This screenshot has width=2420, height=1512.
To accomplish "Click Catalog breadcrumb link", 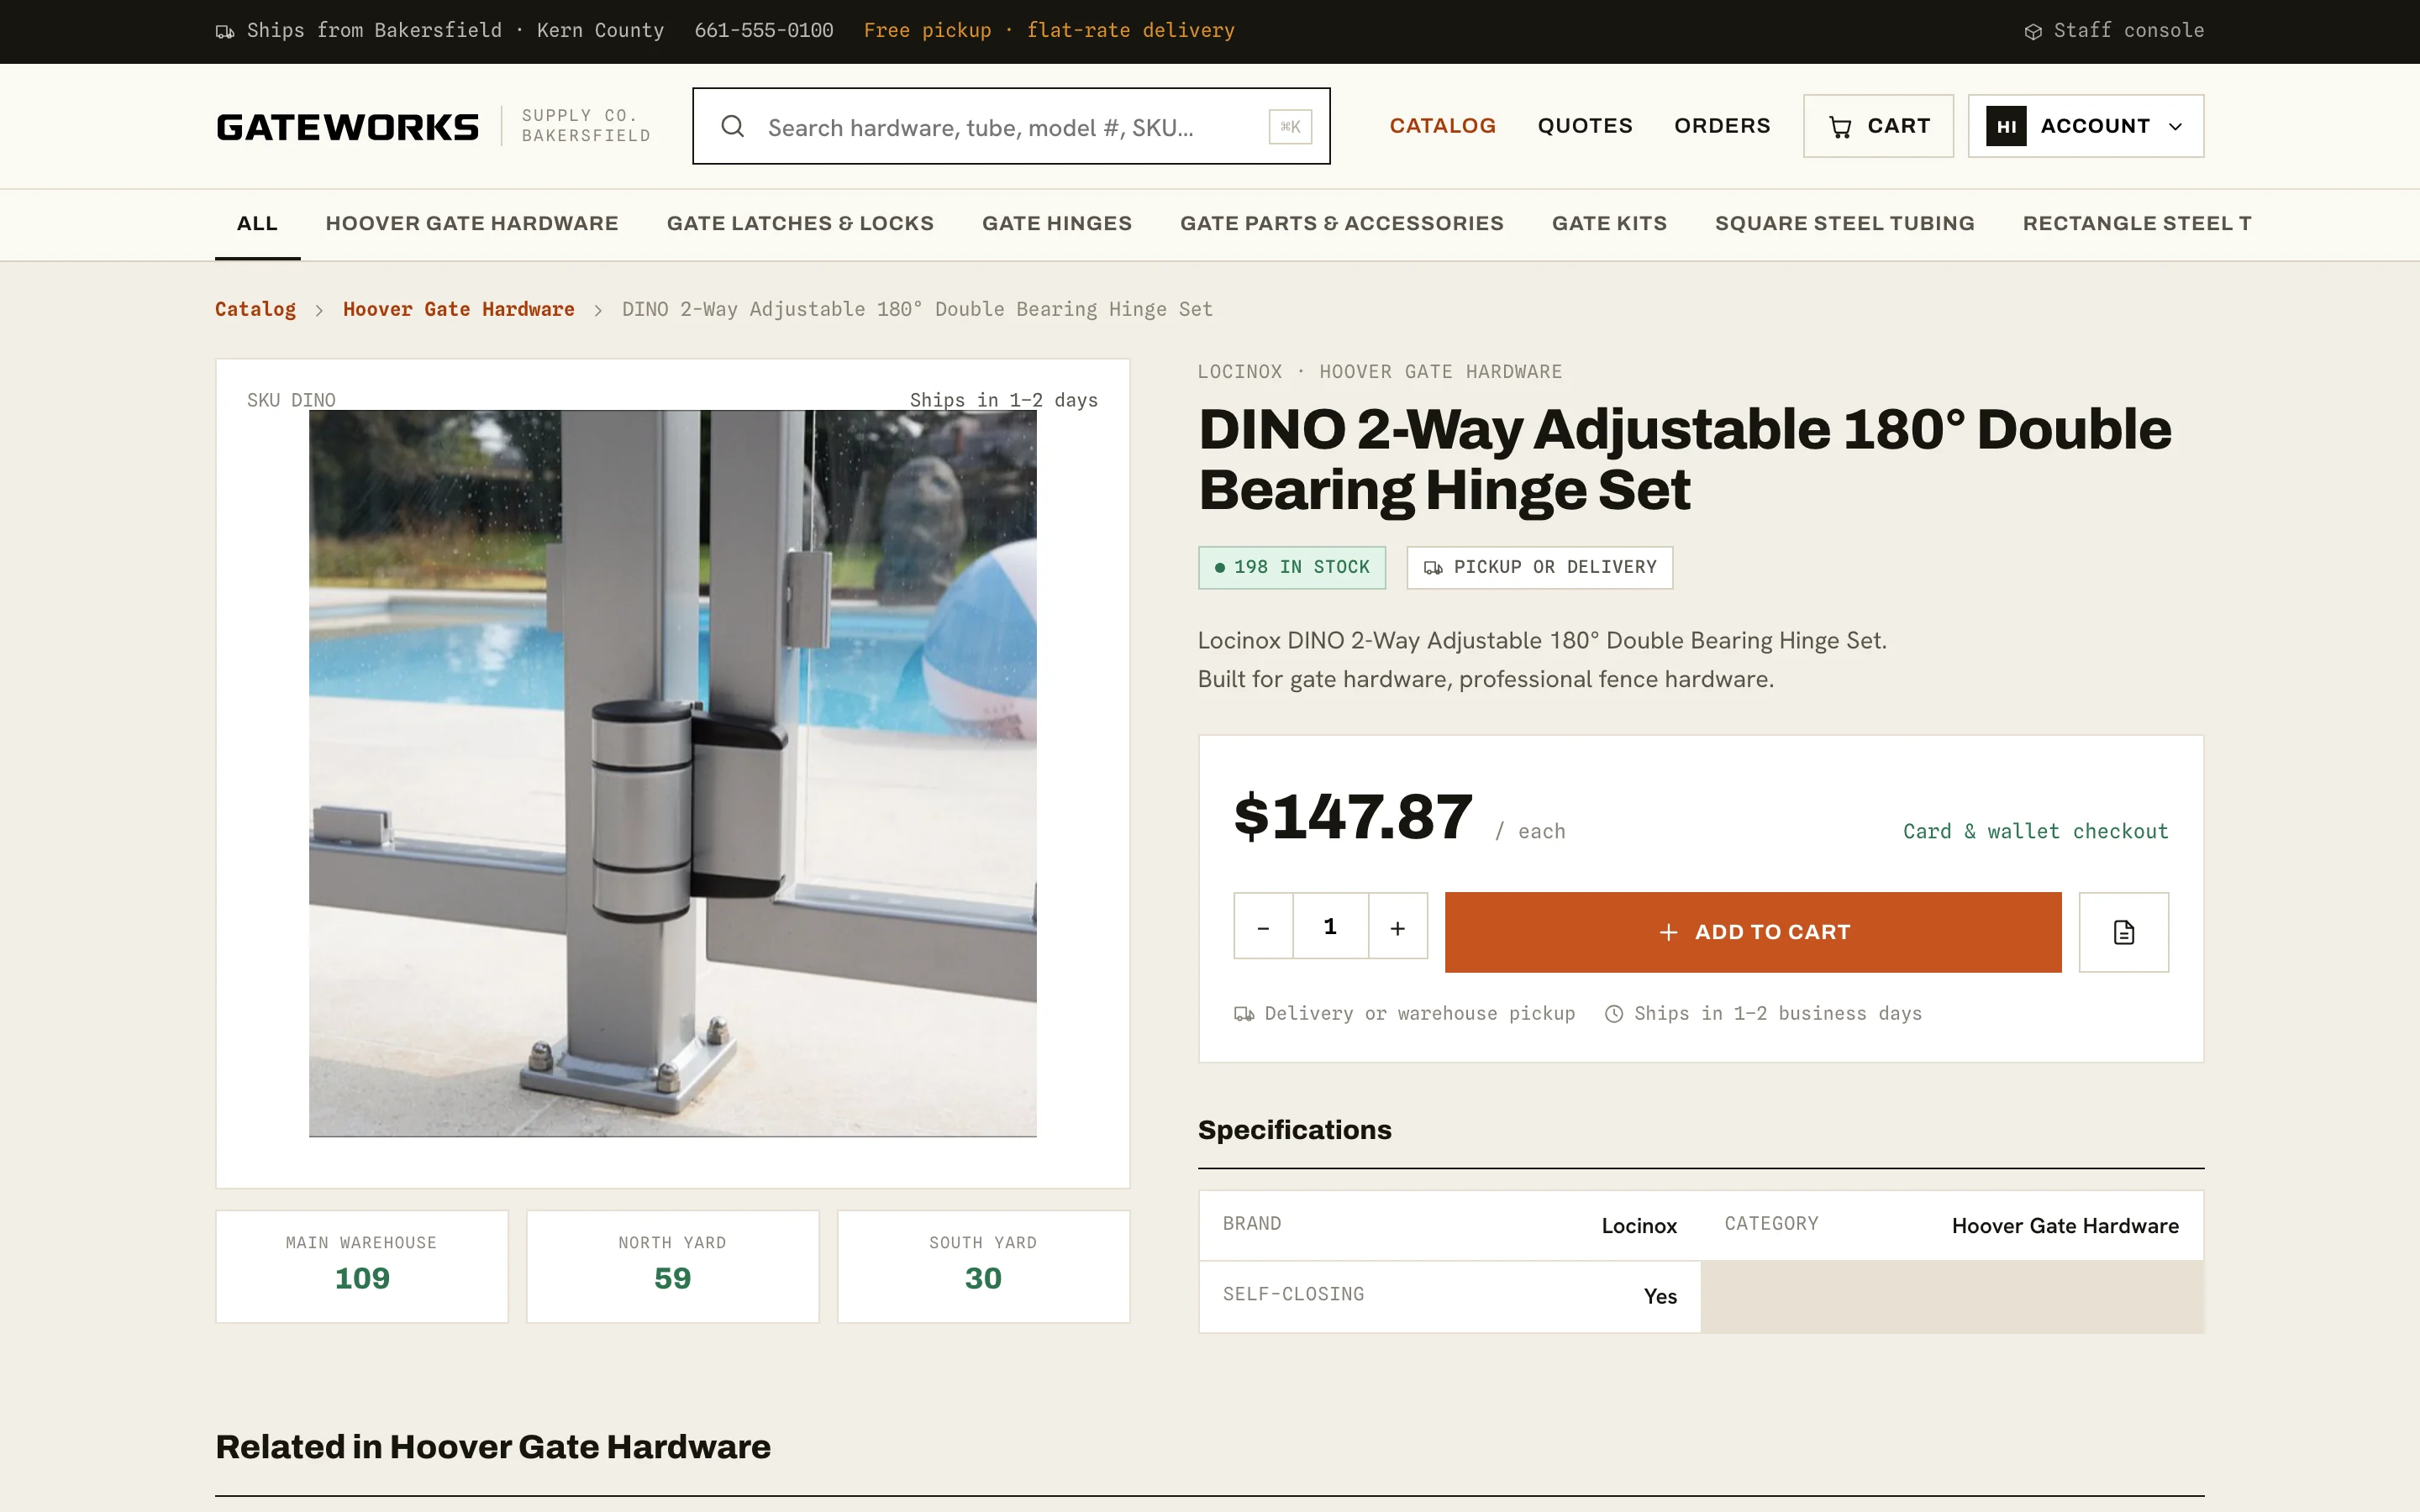I will click(255, 309).
